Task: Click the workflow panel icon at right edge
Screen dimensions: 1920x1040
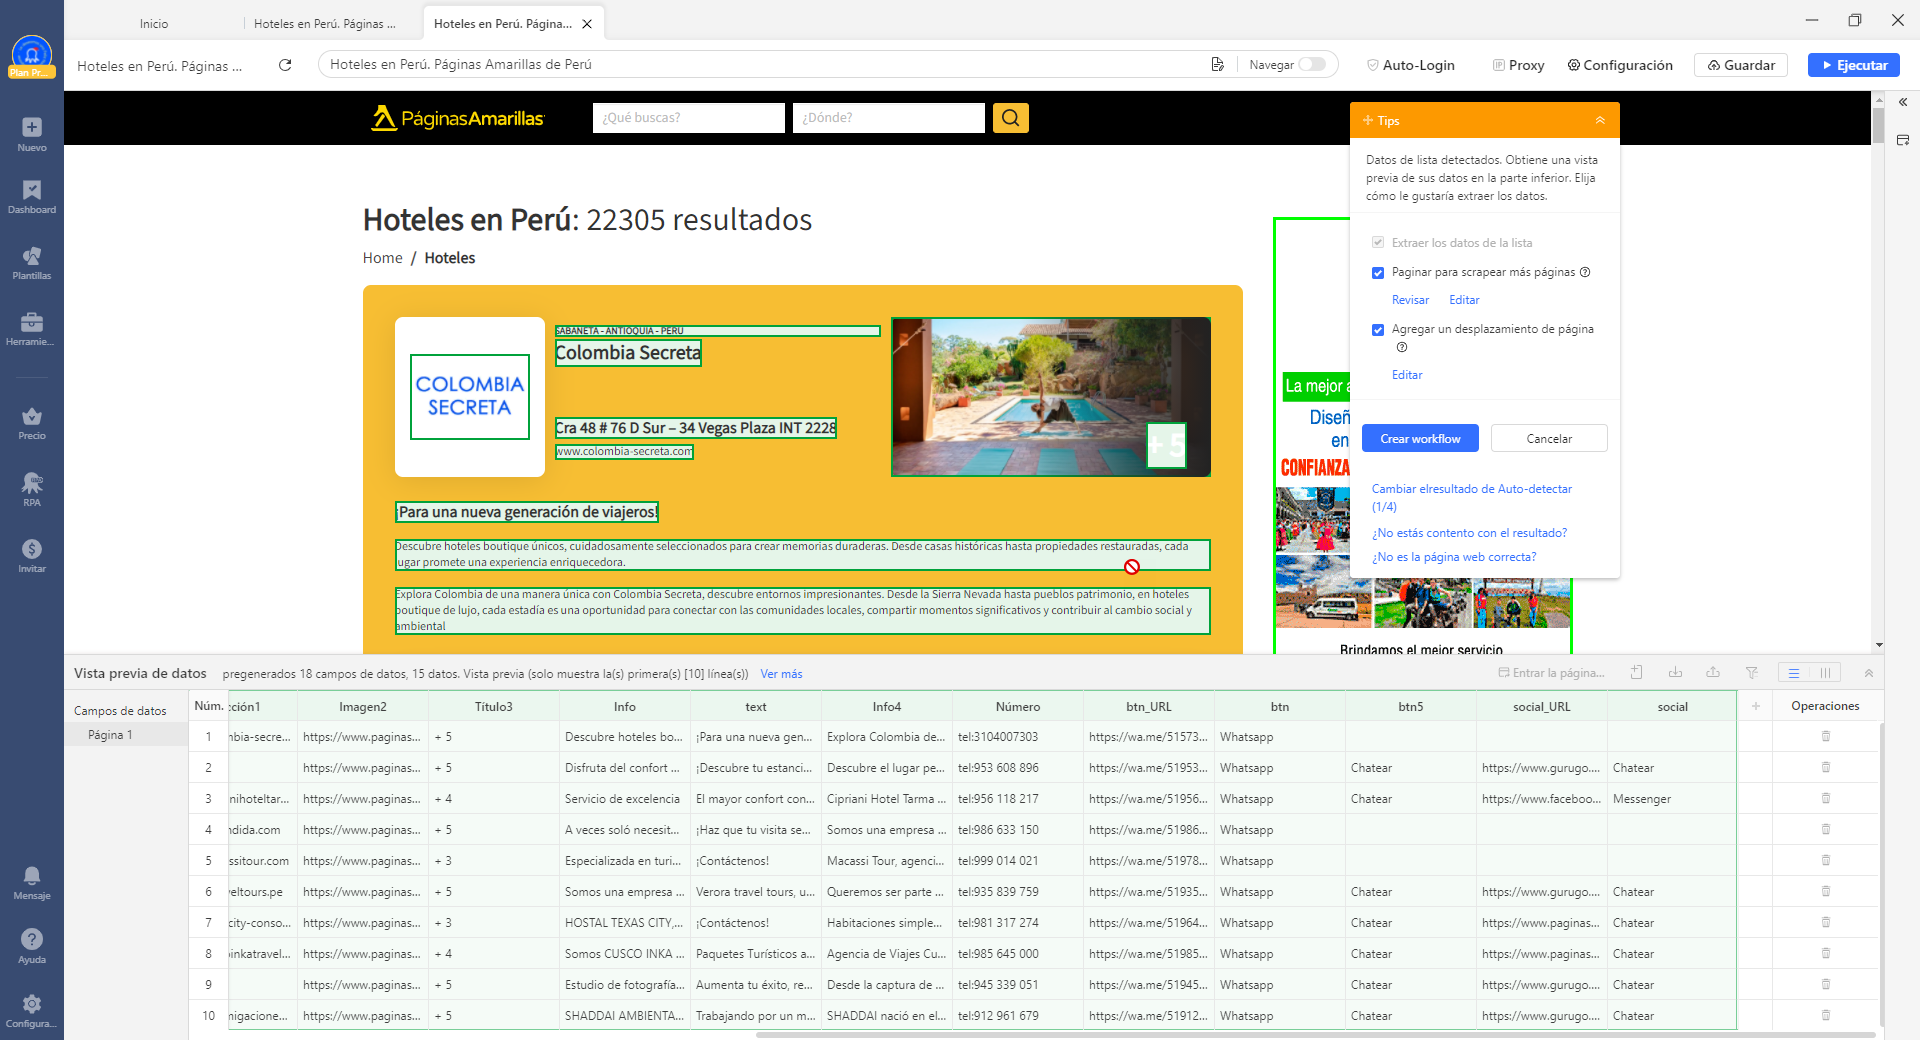Action: click(1903, 140)
